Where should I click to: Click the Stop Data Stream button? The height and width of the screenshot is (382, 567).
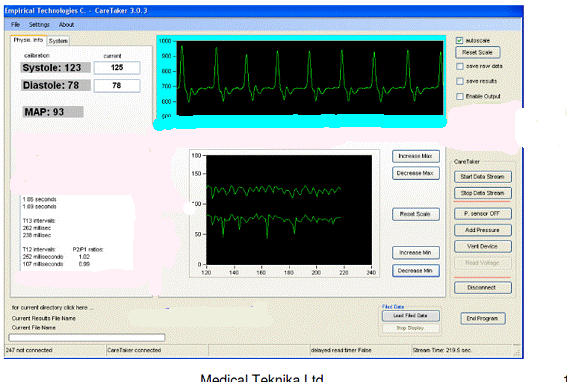click(482, 193)
